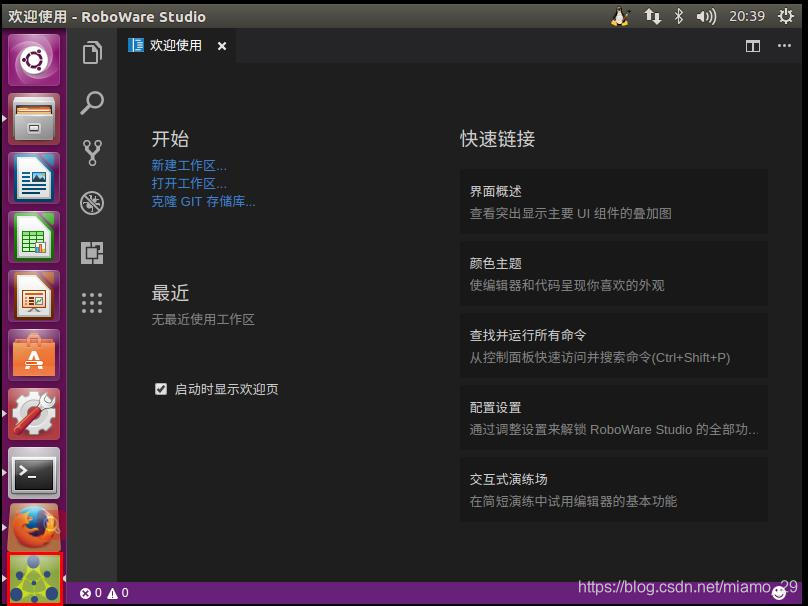Open Ubuntu Software Center launcher icon
This screenshot has width=808, height=606.
[x=34, y=355]
